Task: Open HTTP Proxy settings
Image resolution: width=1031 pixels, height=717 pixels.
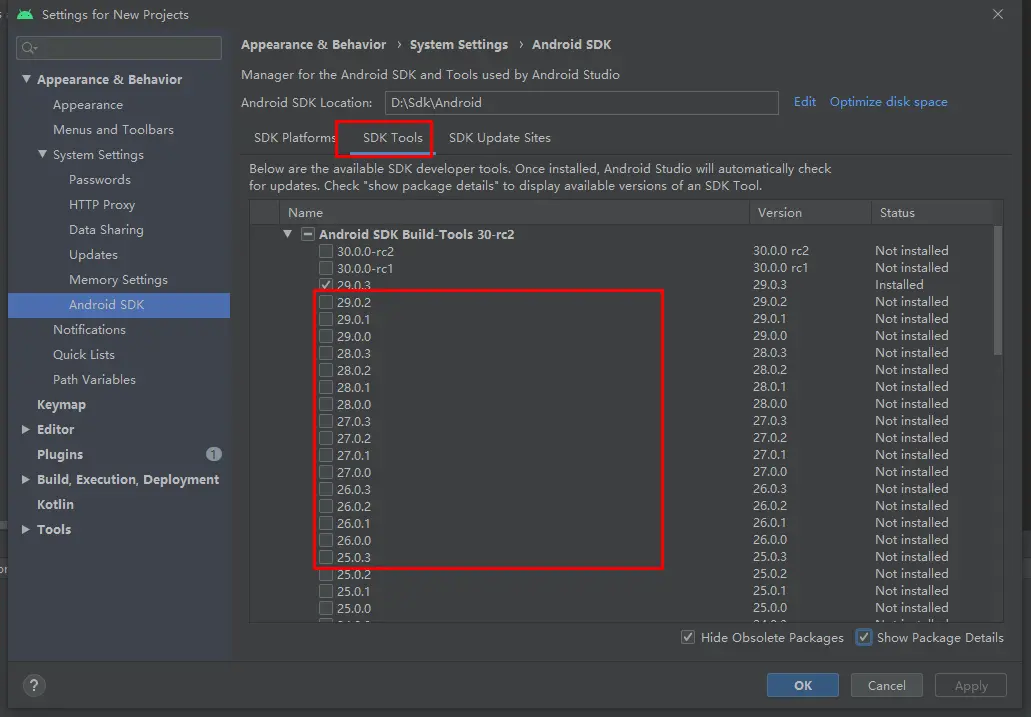Action: coord(102,205)
